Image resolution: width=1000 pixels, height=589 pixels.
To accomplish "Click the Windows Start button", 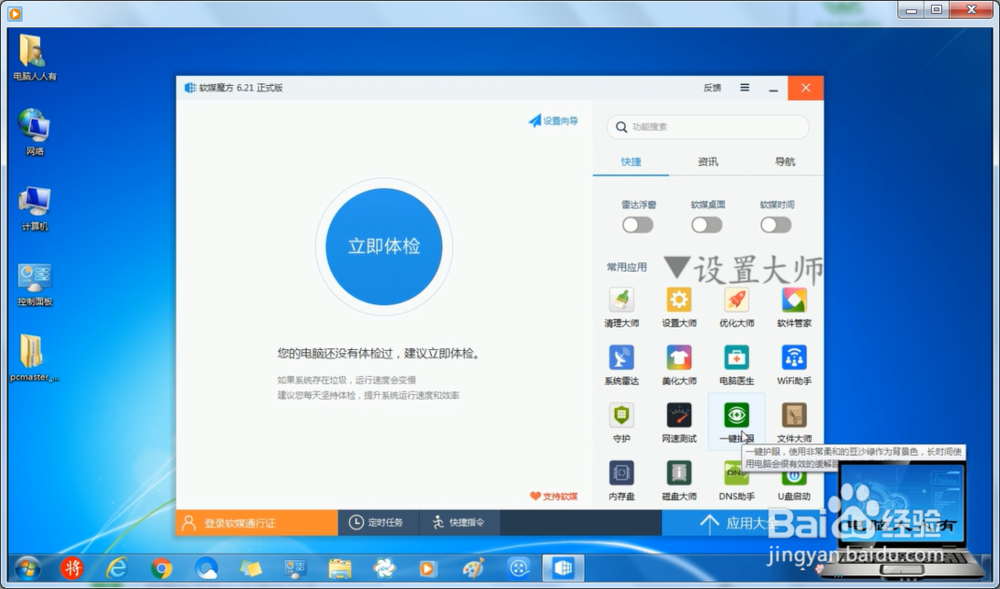I will point(27,568).
